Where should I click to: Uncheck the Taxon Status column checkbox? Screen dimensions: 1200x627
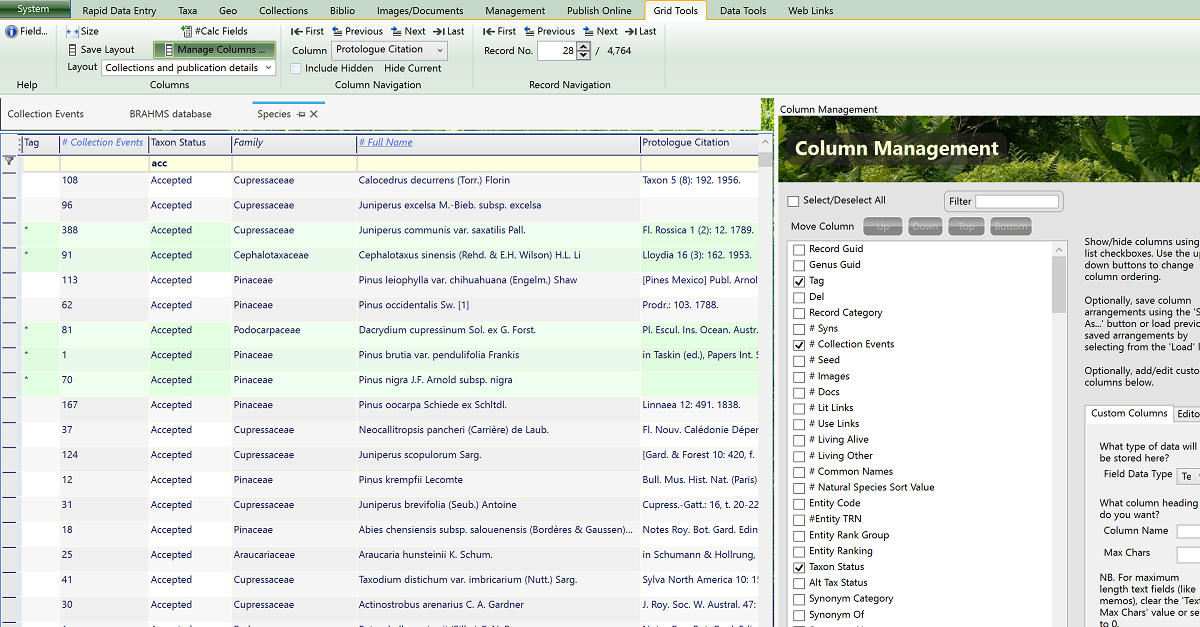799,567
